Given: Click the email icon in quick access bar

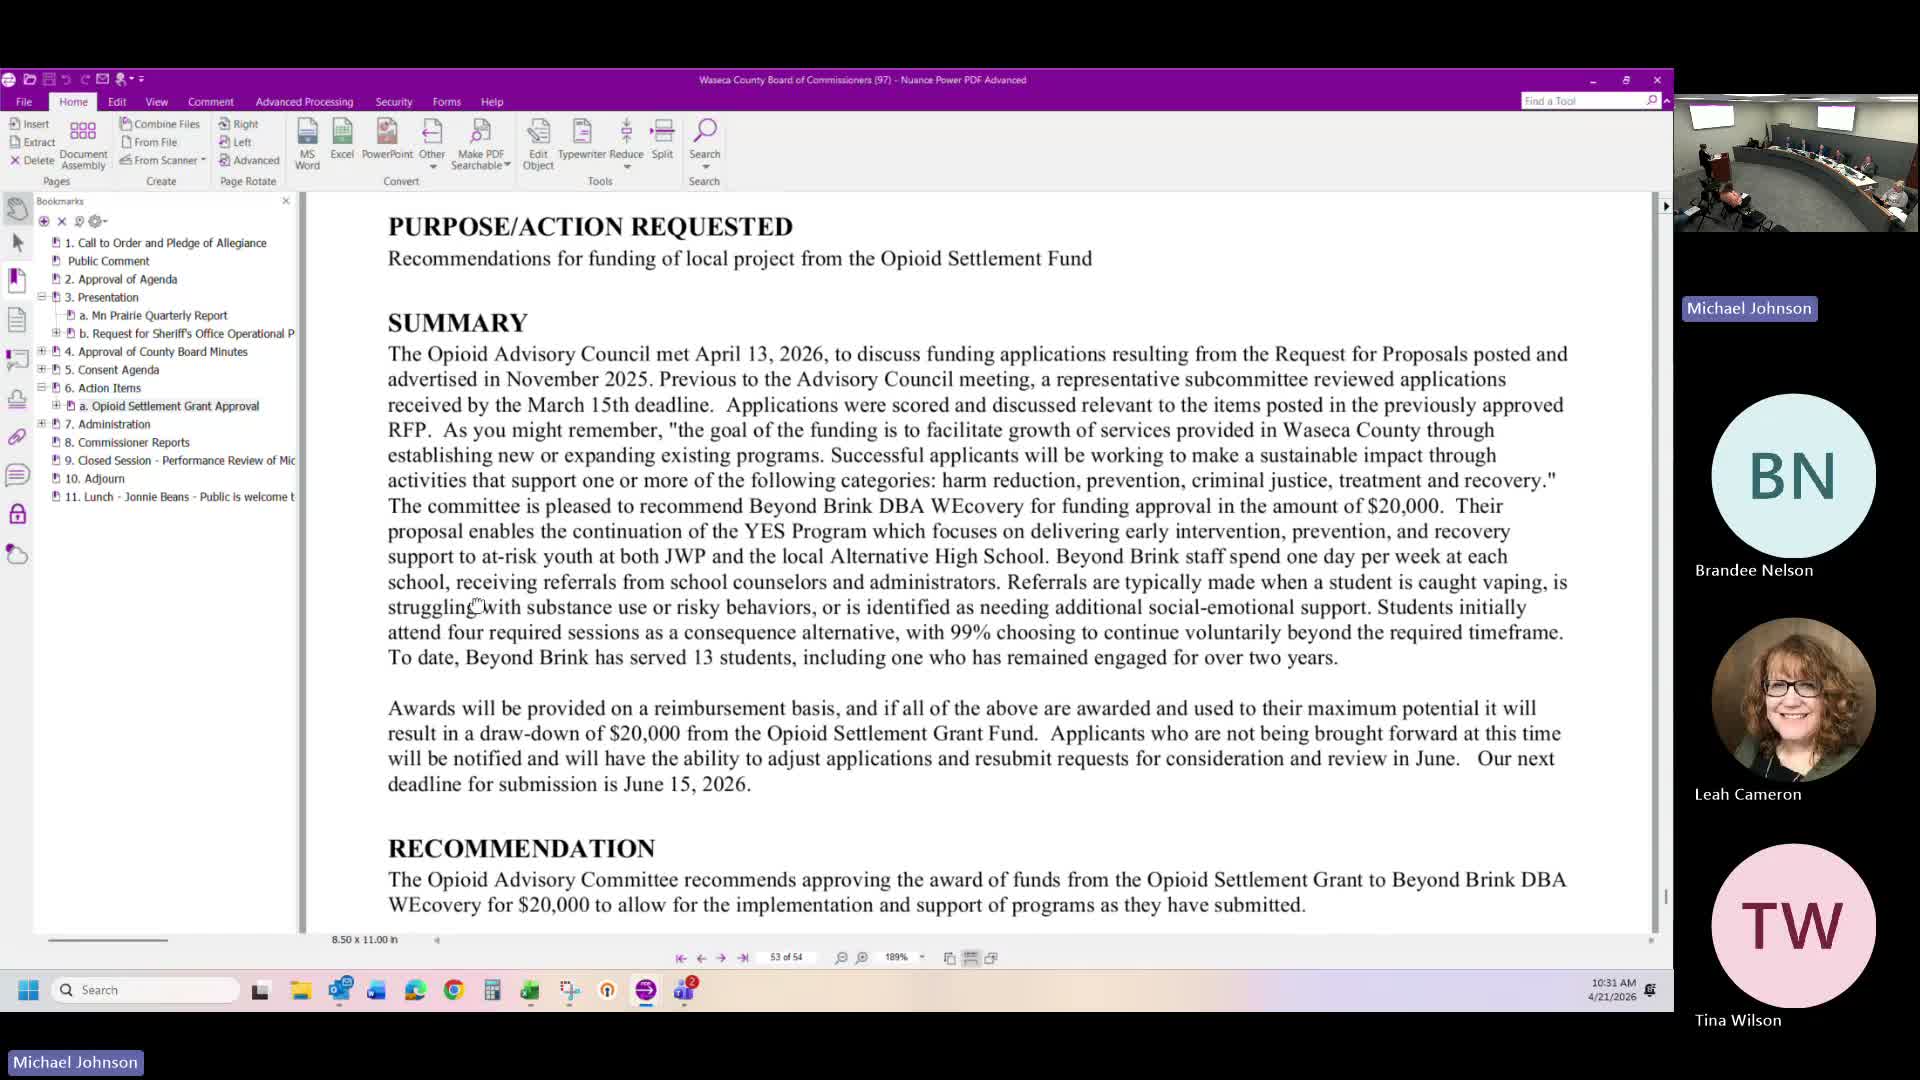Looking at the screenshot, I should (102, 79).
